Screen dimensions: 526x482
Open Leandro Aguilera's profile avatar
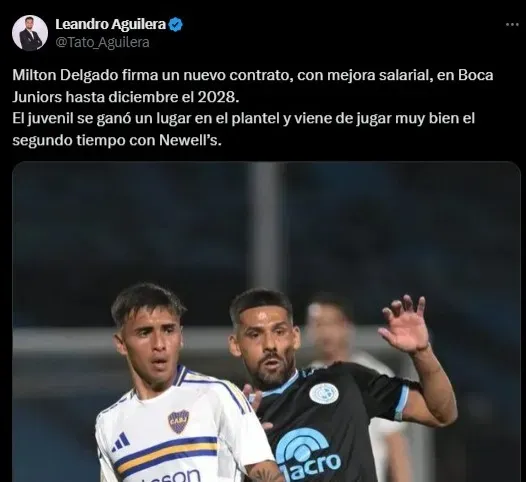[x=30, y=33]
